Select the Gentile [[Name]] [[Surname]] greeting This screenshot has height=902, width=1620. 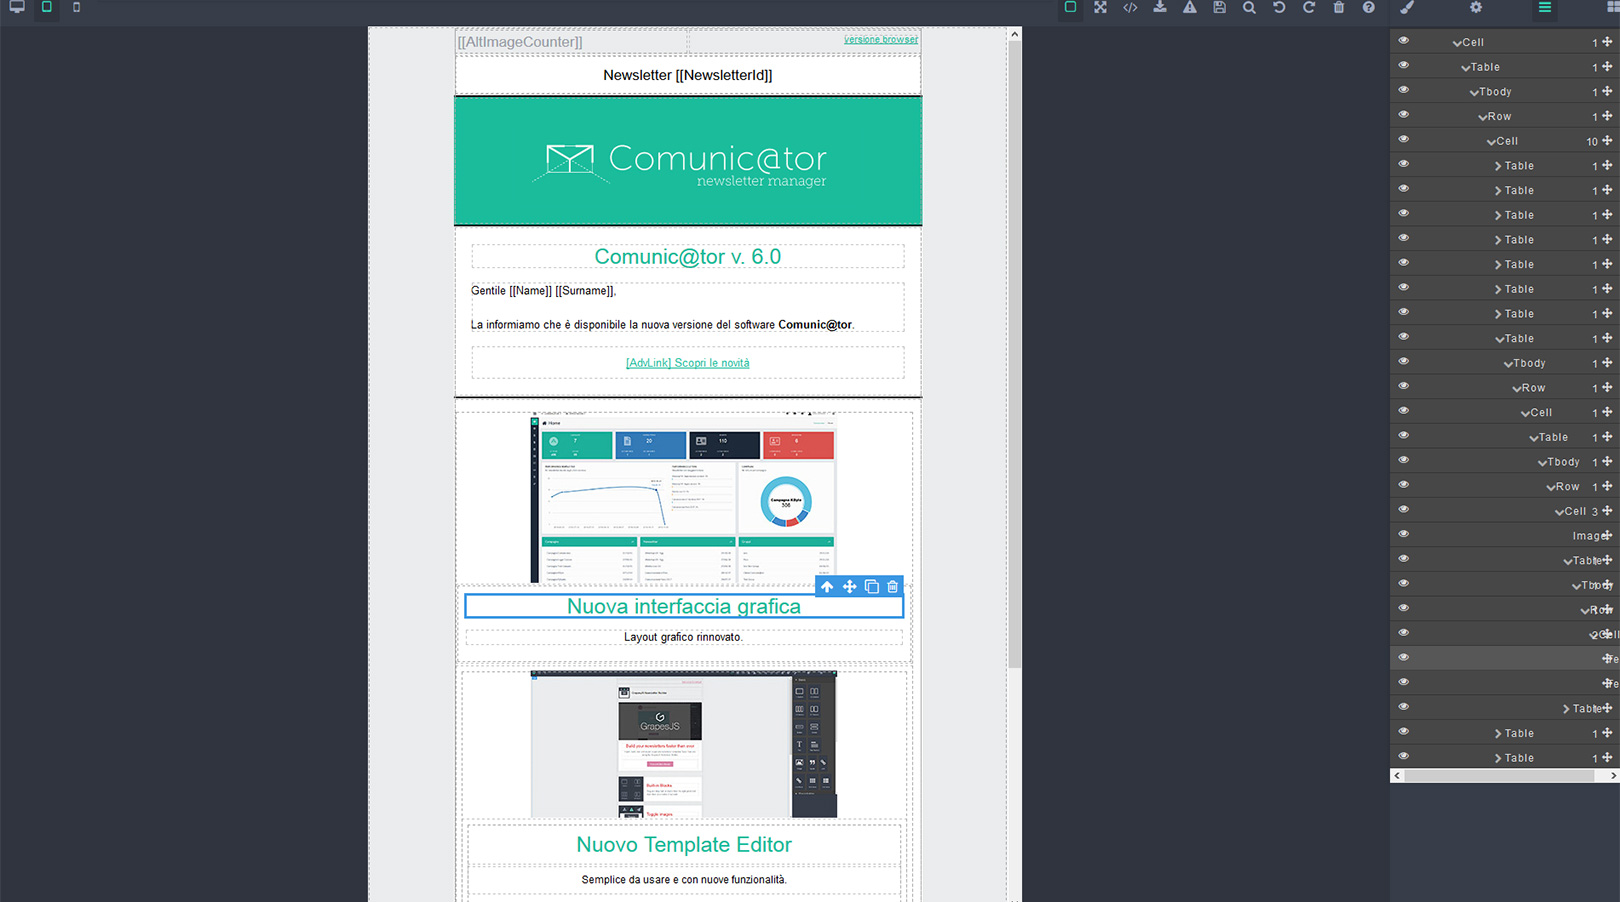(543, 291)
